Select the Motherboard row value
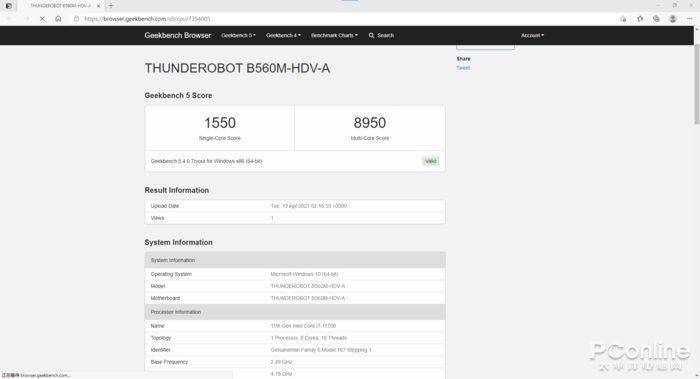700x379 pixels. (x=308, y=298)
